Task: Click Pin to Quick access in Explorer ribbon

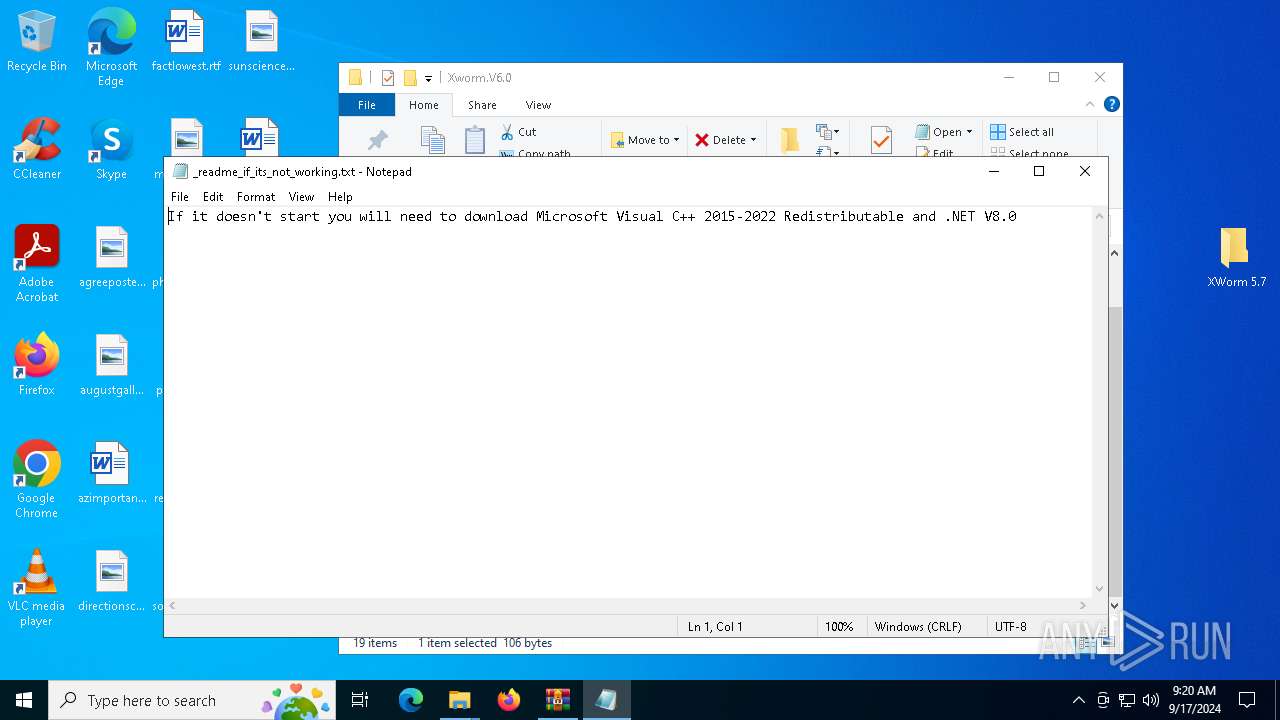Action: (x=378, y=140)
